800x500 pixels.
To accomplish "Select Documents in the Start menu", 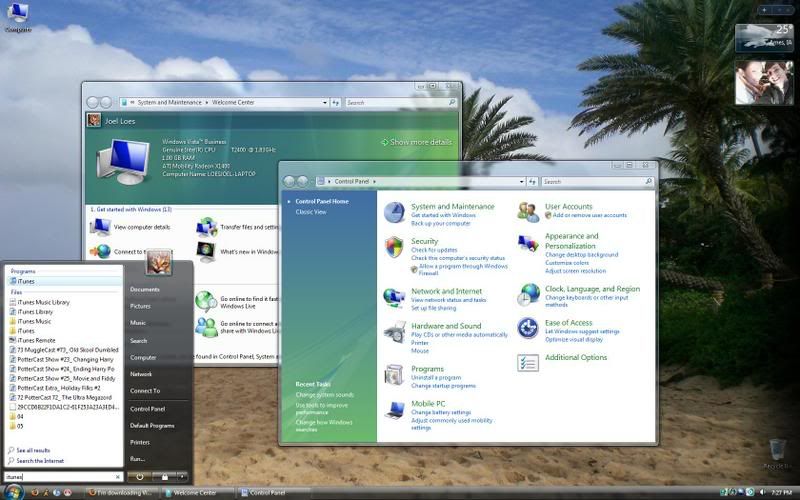I will pos(145,289).
